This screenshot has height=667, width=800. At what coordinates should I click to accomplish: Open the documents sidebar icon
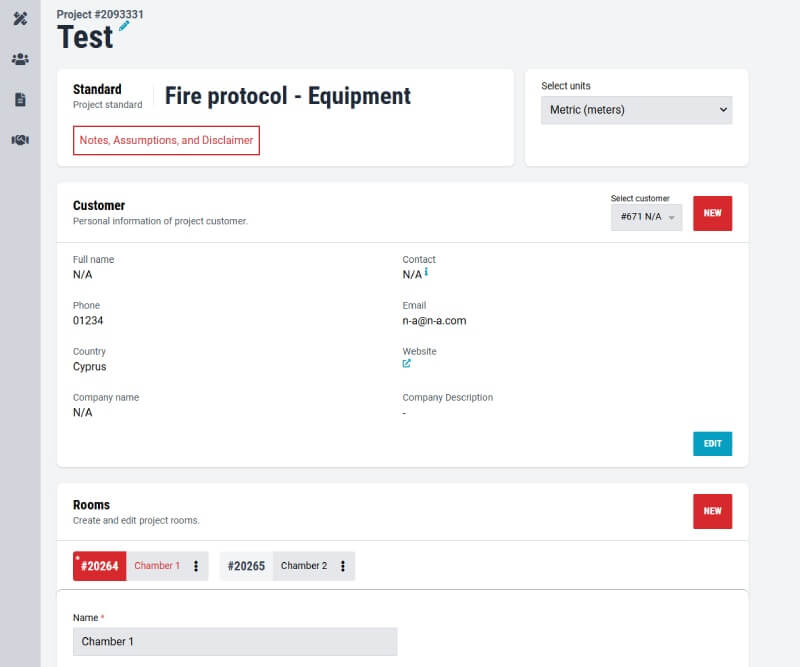(19, 100)
